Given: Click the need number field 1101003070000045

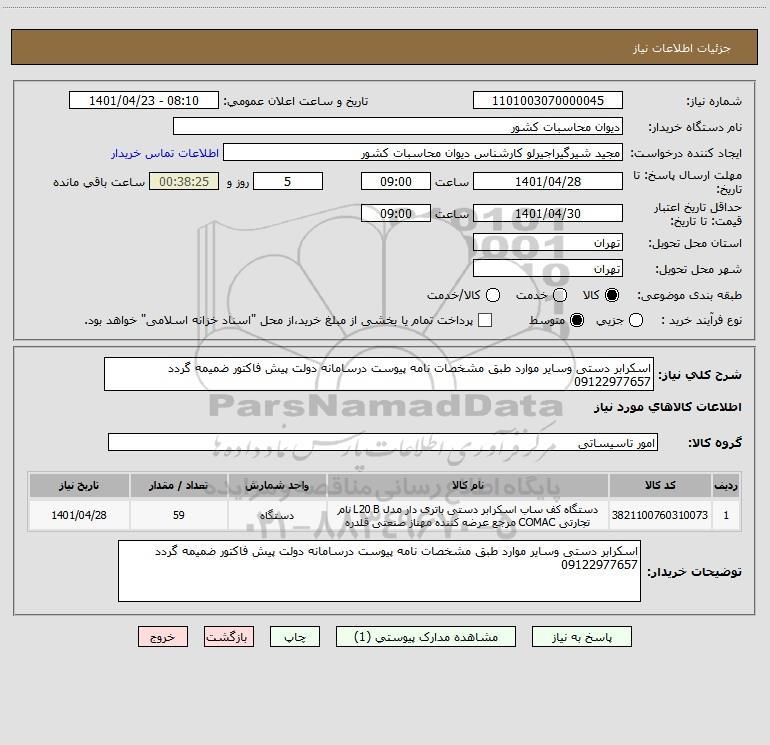Looking at the screenshot, I should pos(548,101).
